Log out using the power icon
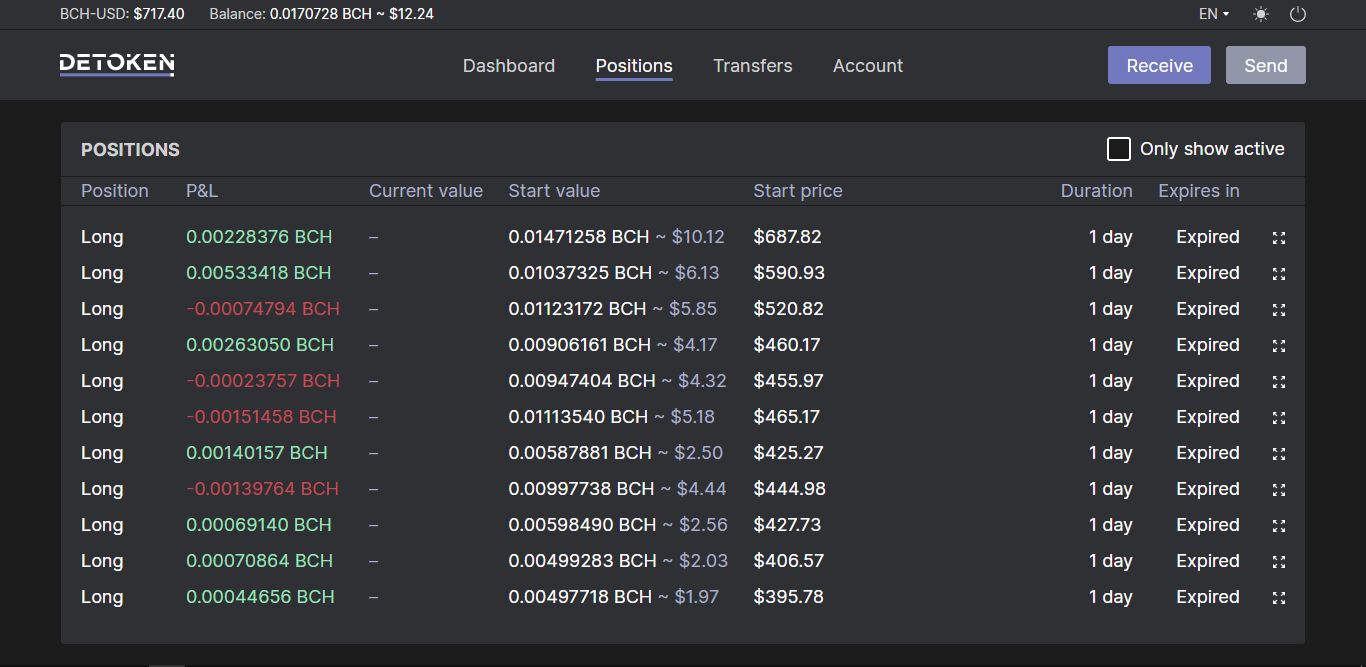1366x667 pixels. [x=1298, y=14]
